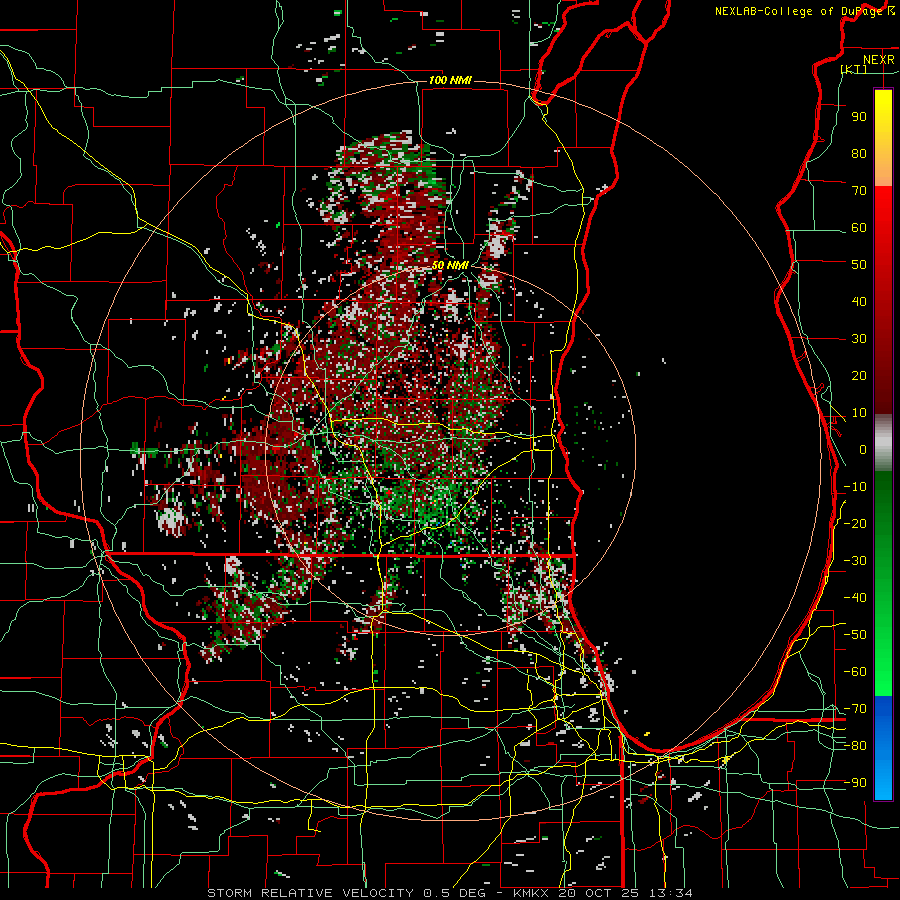Image resolution: width=900 pixels, height=900 pixels.
Task: Click the 90 value on velocity scale
Action: pyautogui.click(x=859, y=117)
